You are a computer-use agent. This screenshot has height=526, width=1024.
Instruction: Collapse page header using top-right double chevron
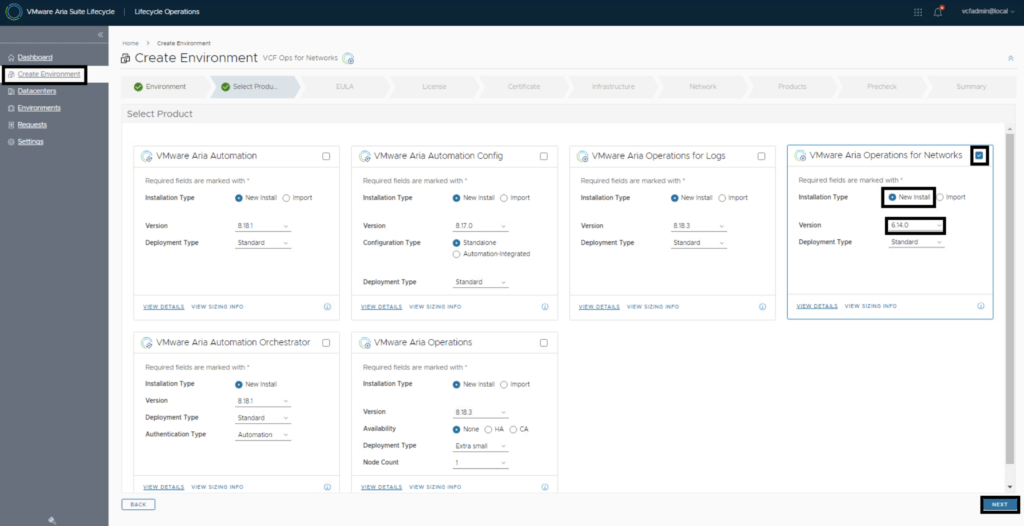[1010, 58]
